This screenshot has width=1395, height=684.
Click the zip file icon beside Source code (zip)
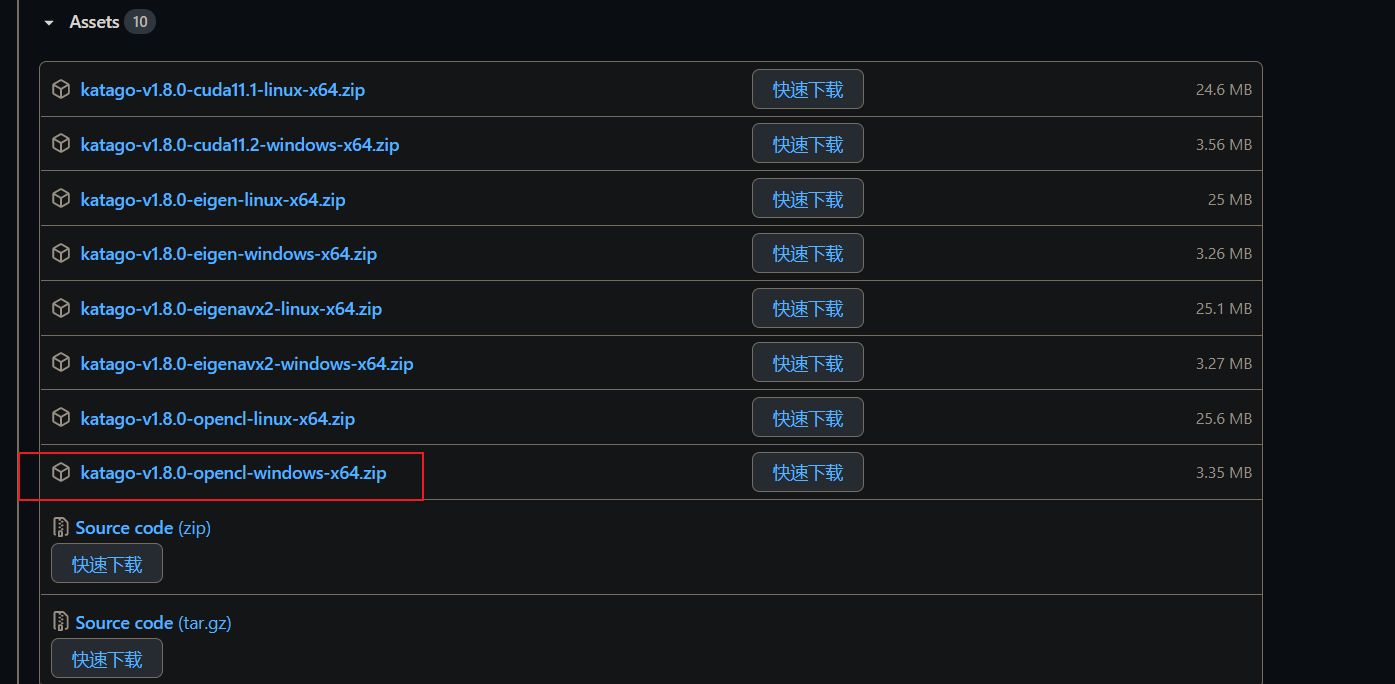(61, 527)
